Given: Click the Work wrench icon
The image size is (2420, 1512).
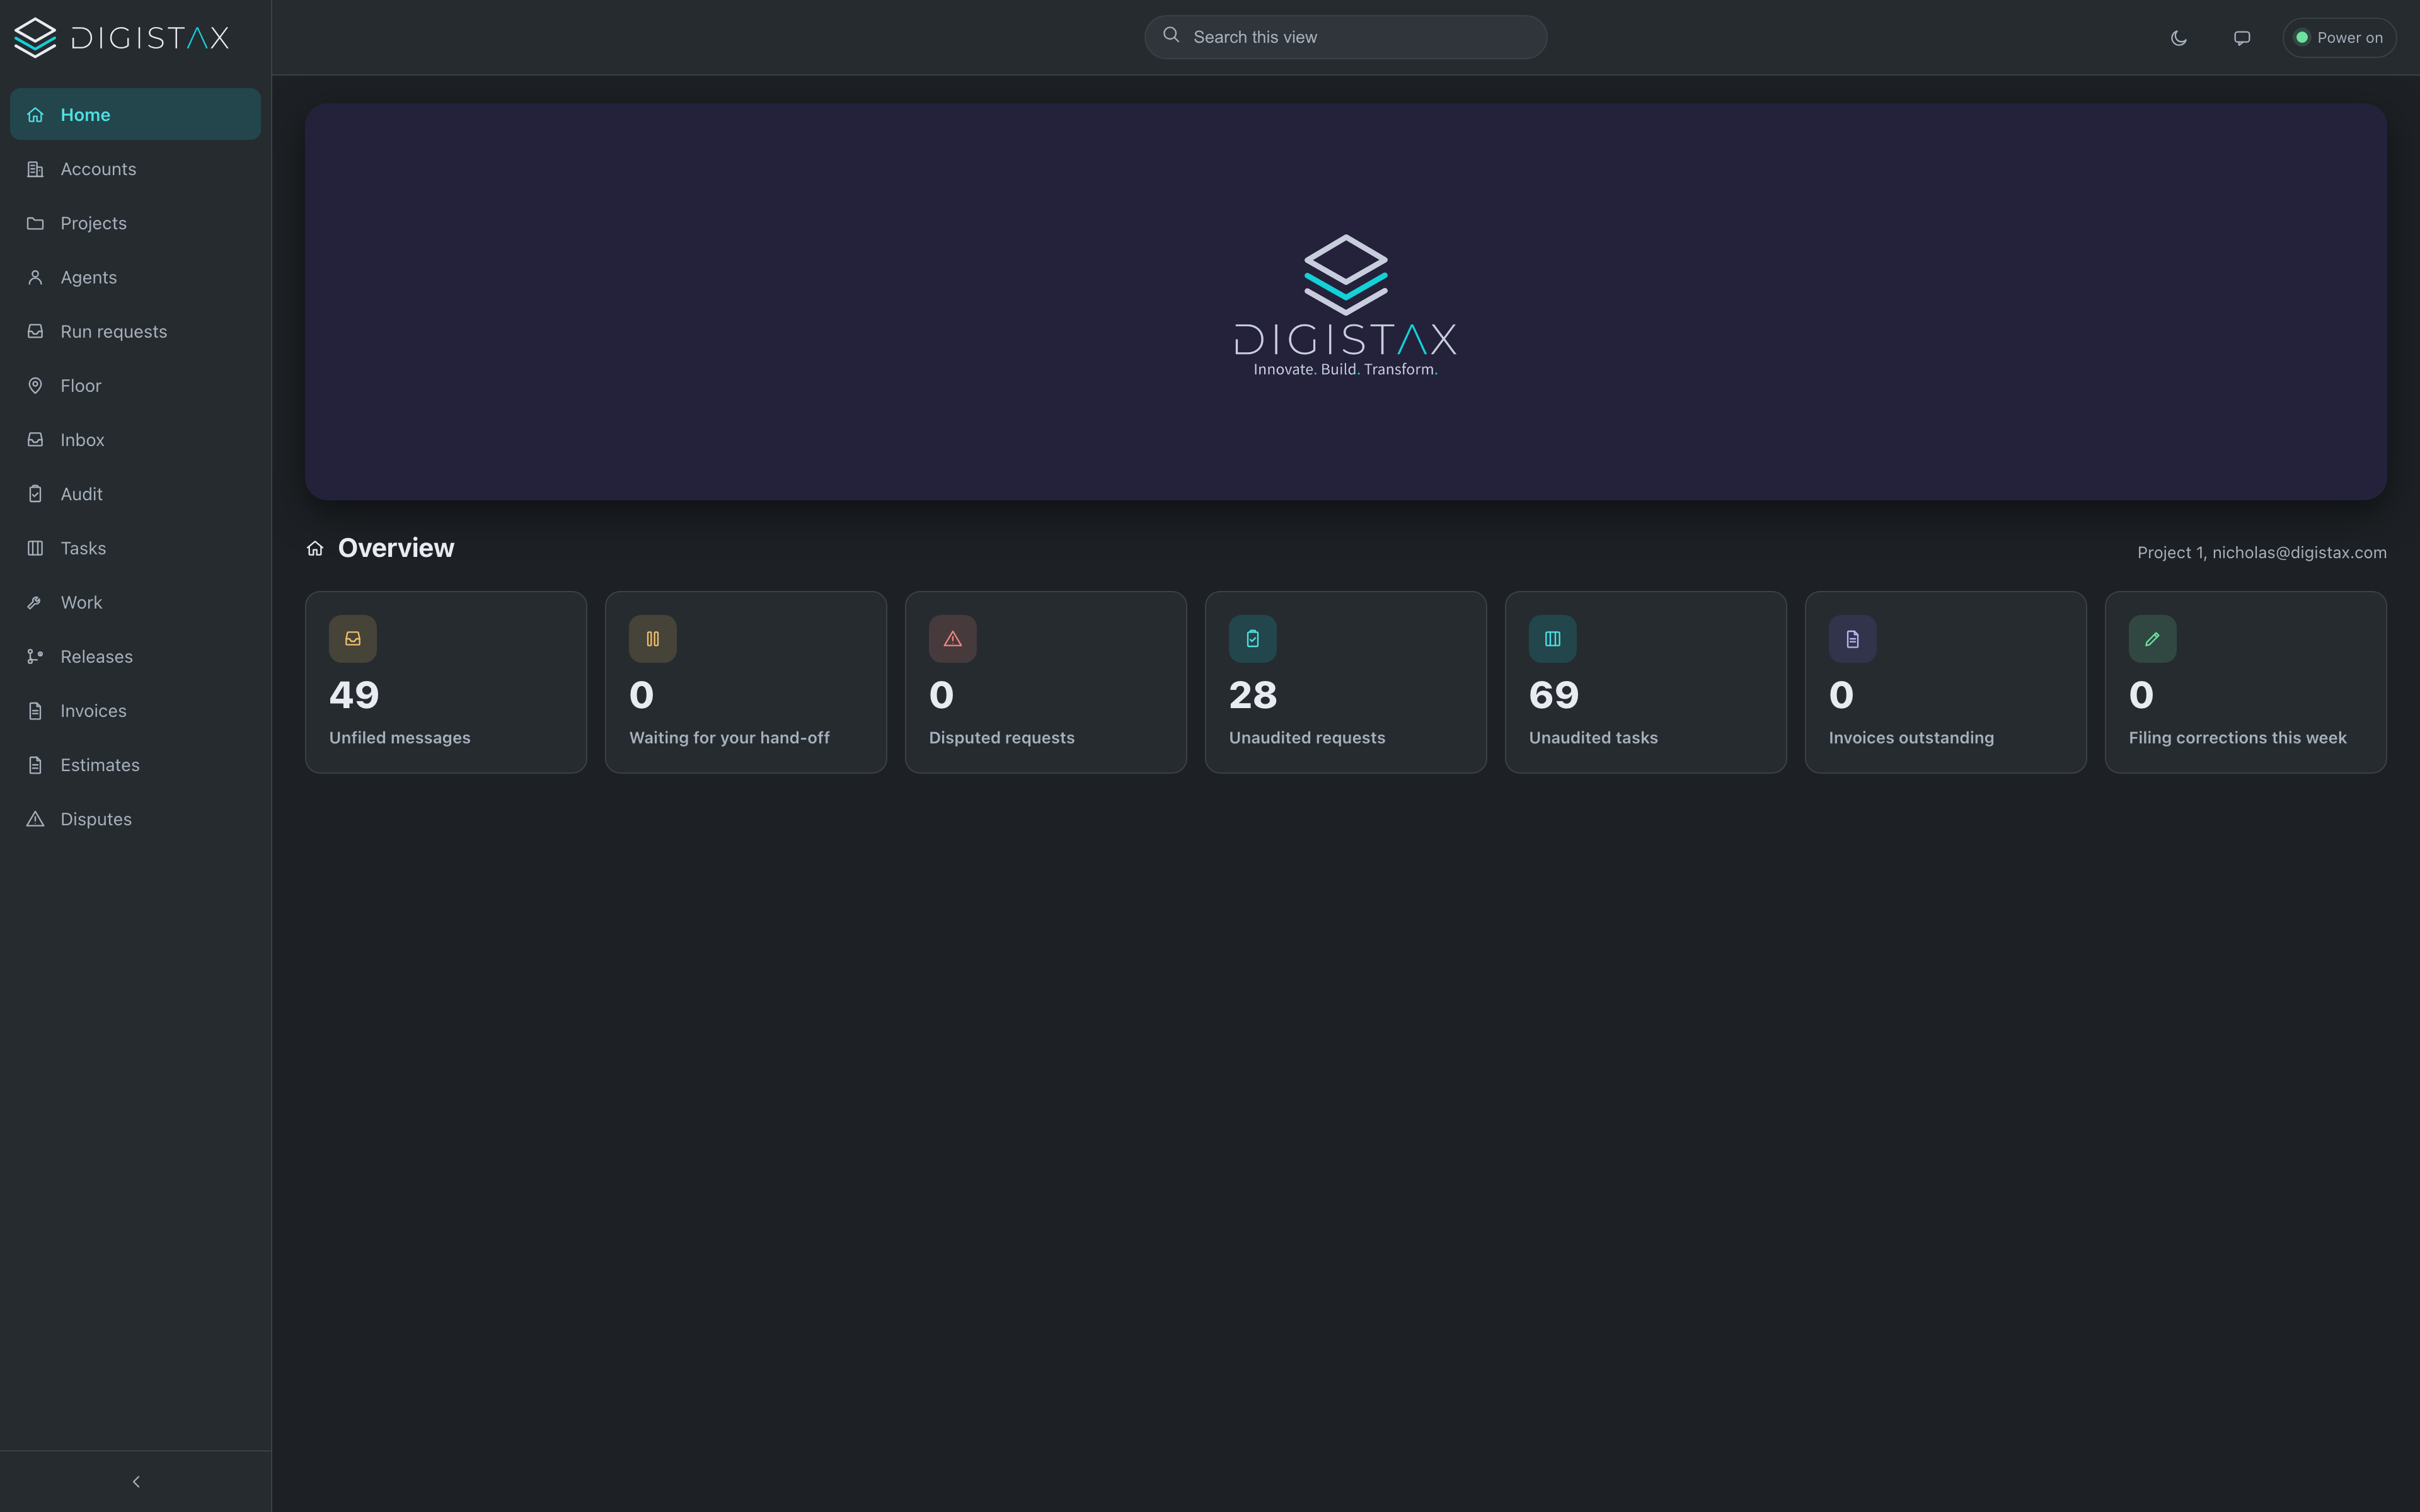Looking at the screenshot, I should coord(35,602).
